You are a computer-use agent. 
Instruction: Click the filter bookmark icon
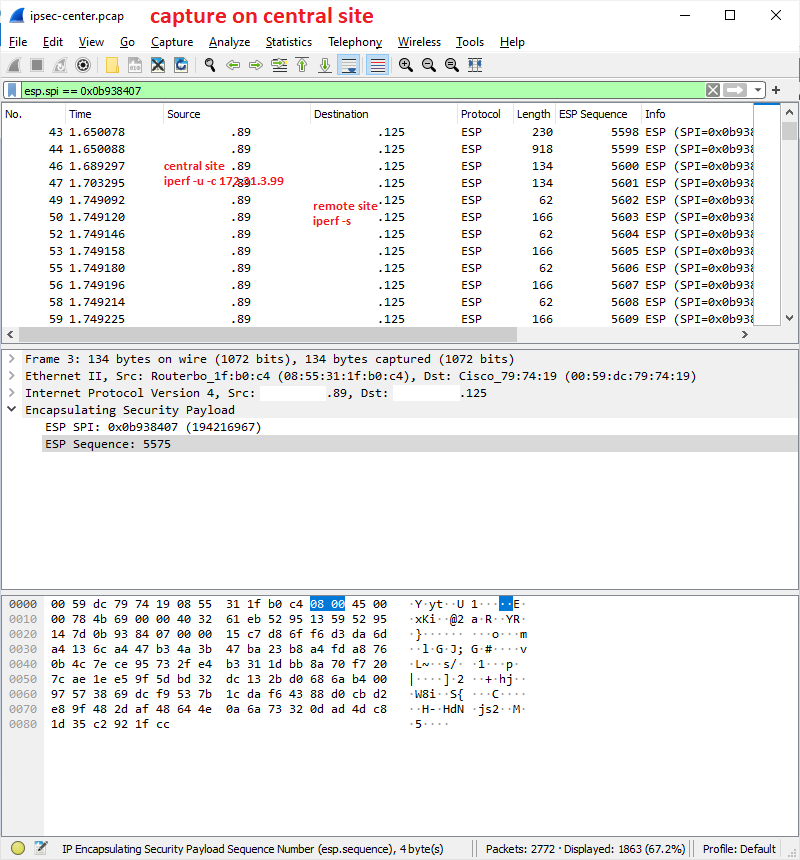tap(12, 90)
